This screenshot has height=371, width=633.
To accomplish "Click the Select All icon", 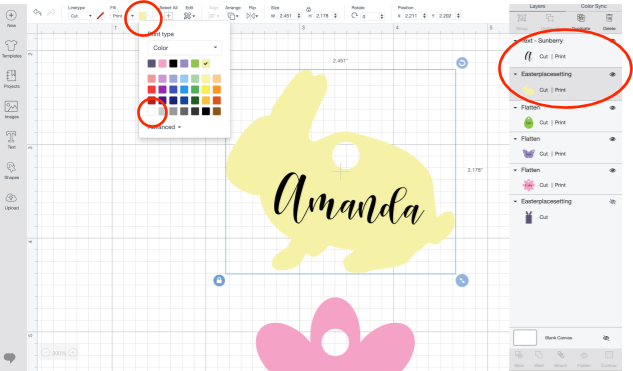I will point(168,16).
